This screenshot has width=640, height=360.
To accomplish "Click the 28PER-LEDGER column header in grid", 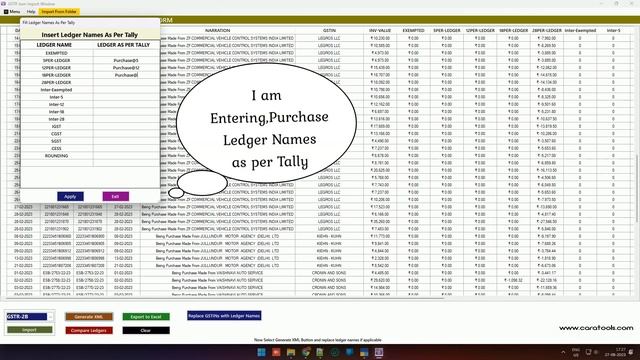I will pos(547,31).
